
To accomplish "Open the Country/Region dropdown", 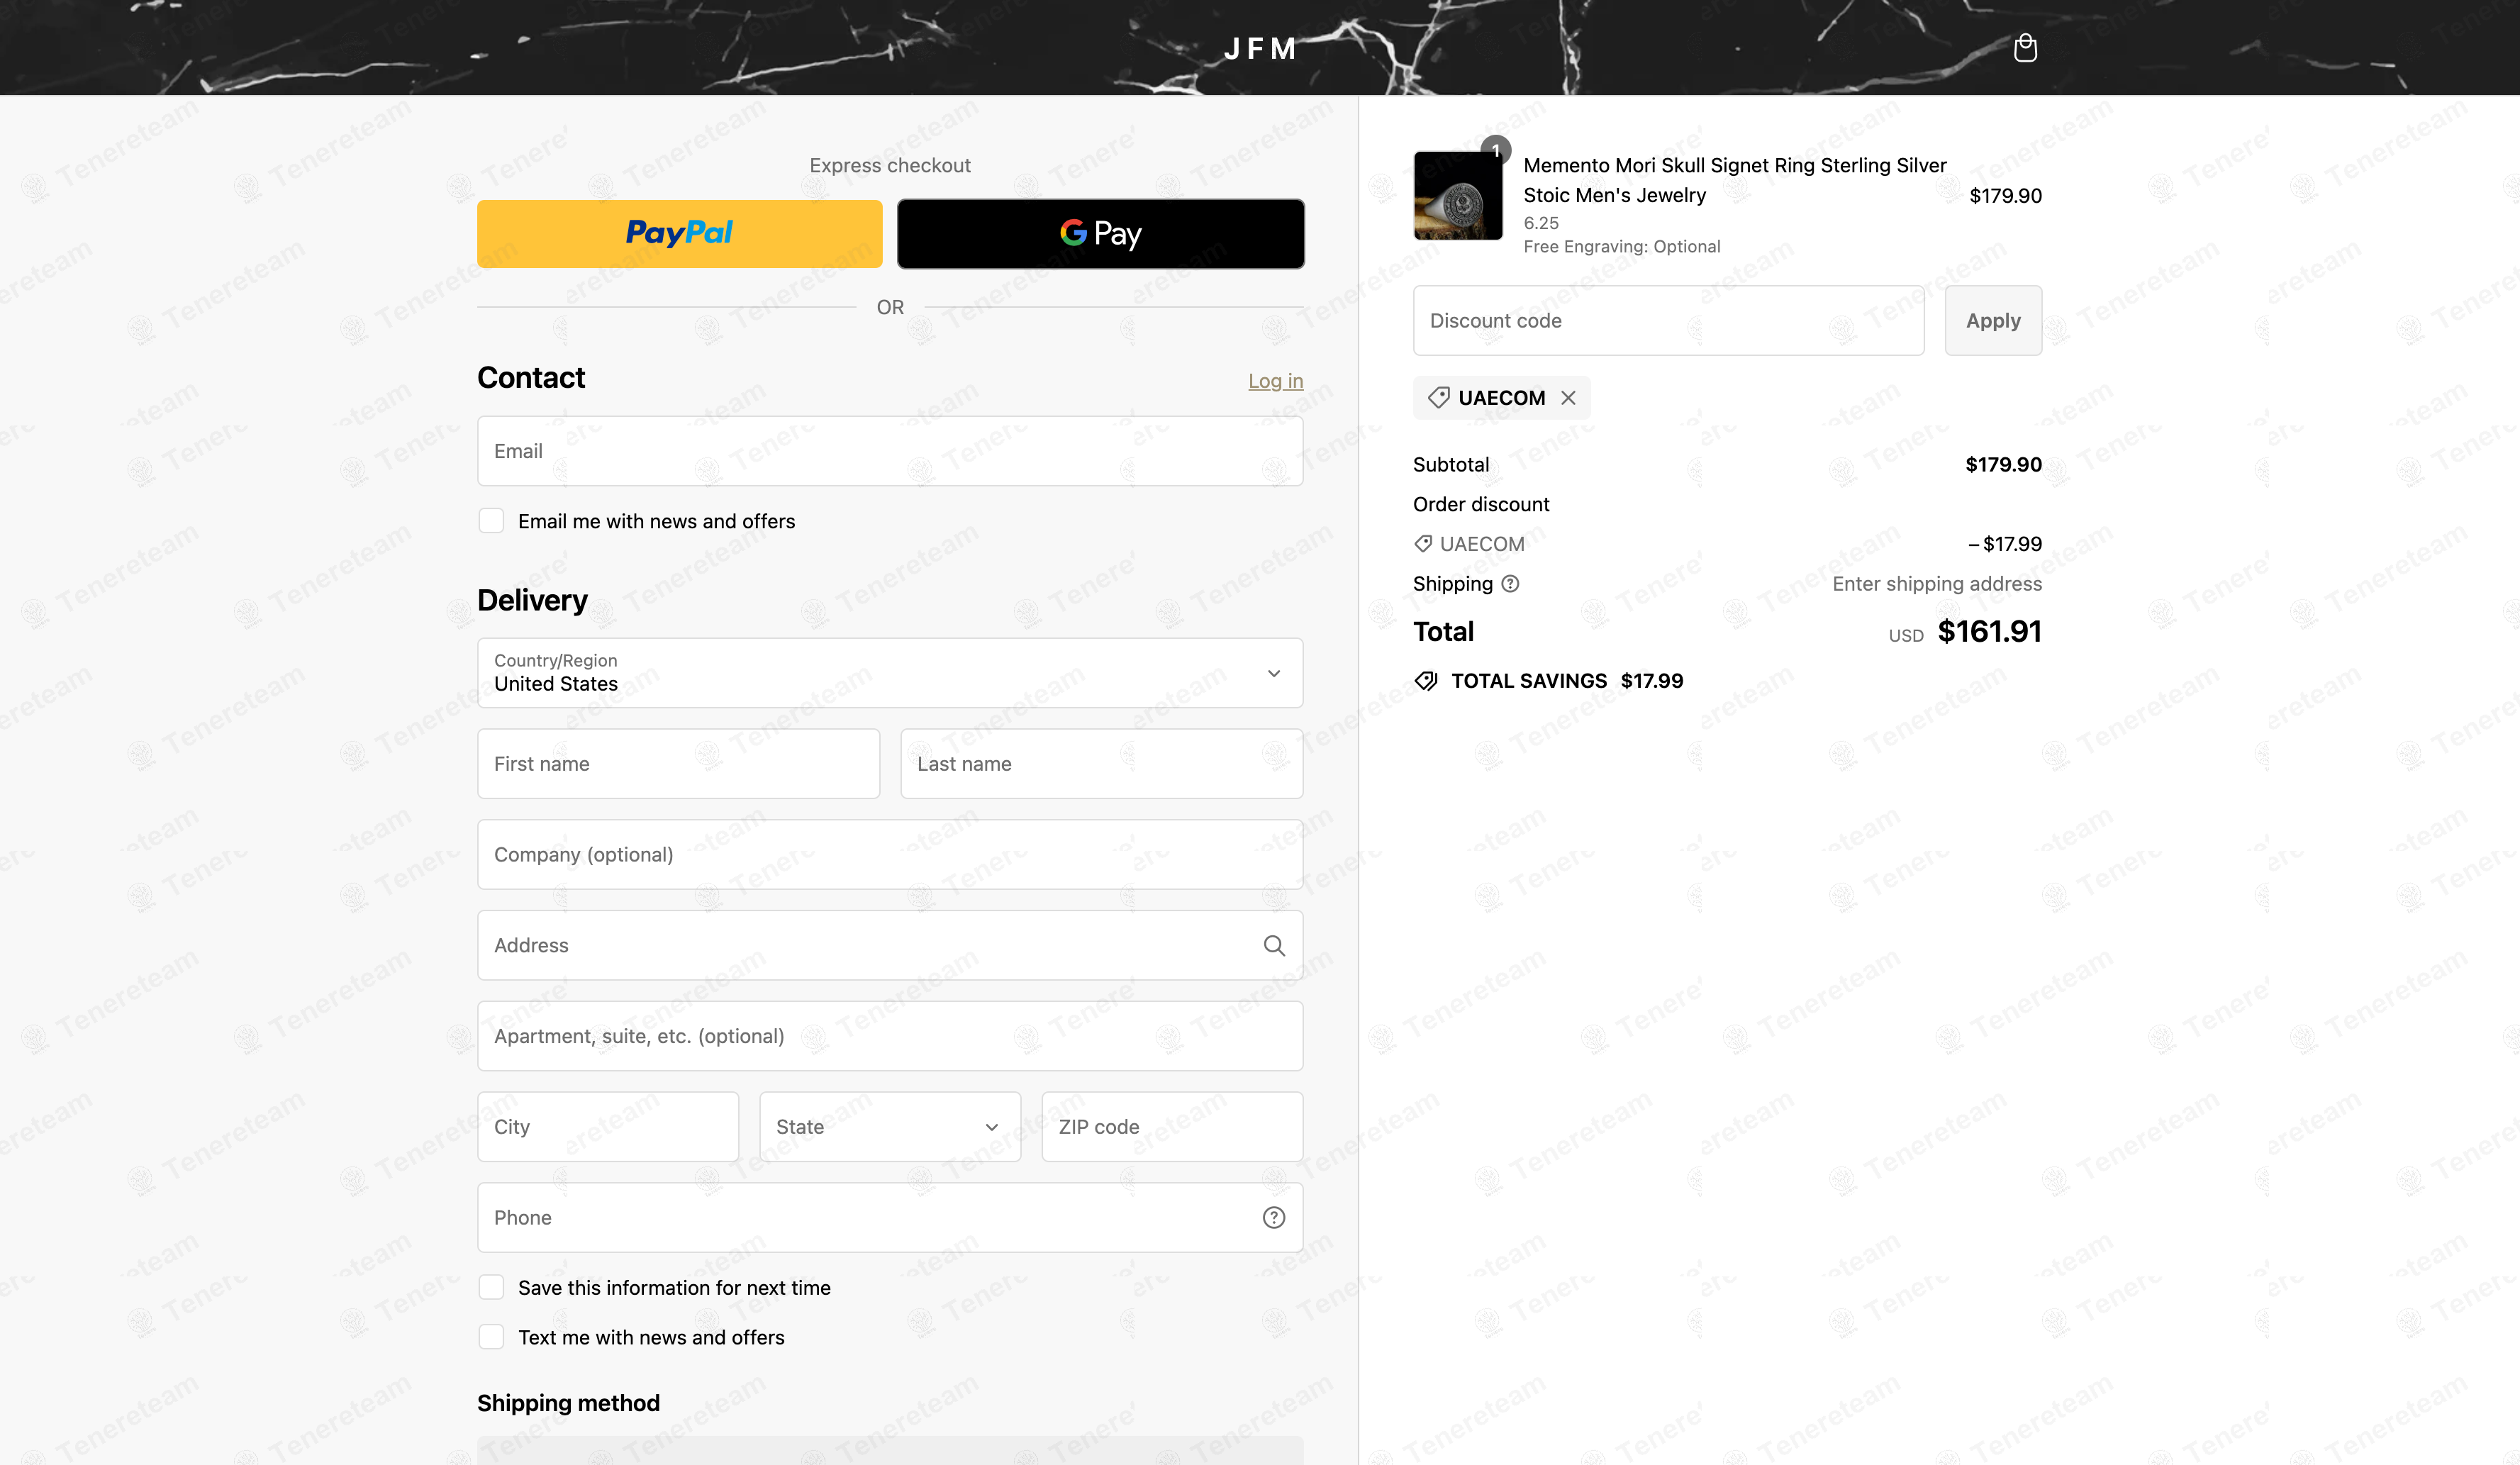I will point(890,673).
